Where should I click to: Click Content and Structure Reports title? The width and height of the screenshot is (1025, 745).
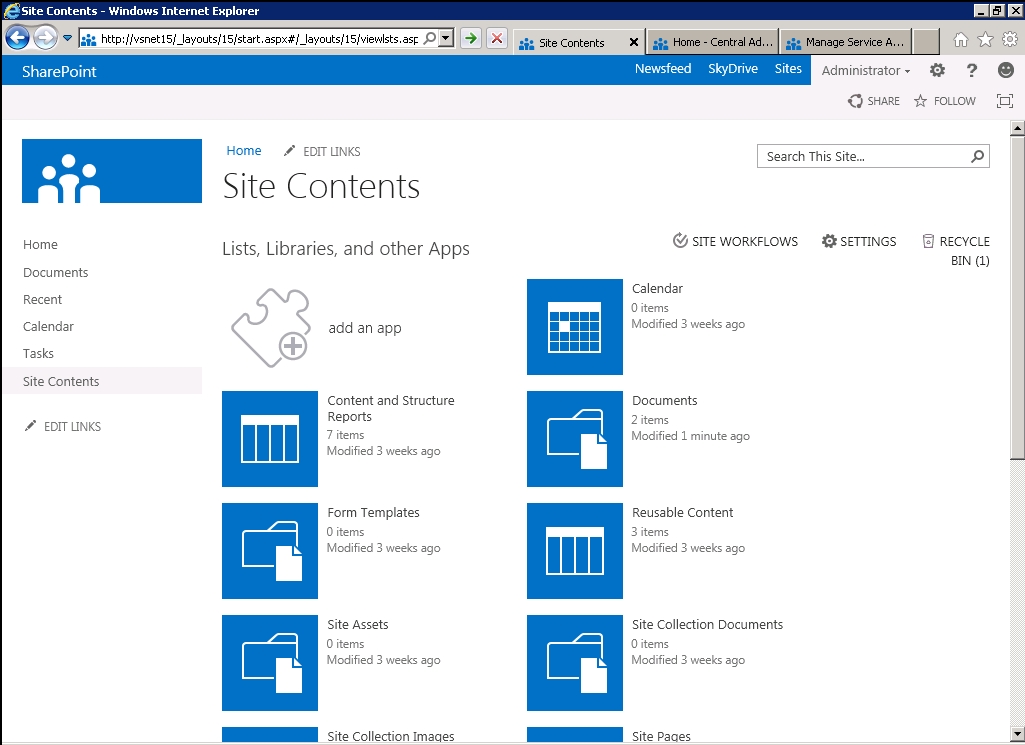click(x=391, y=408)
